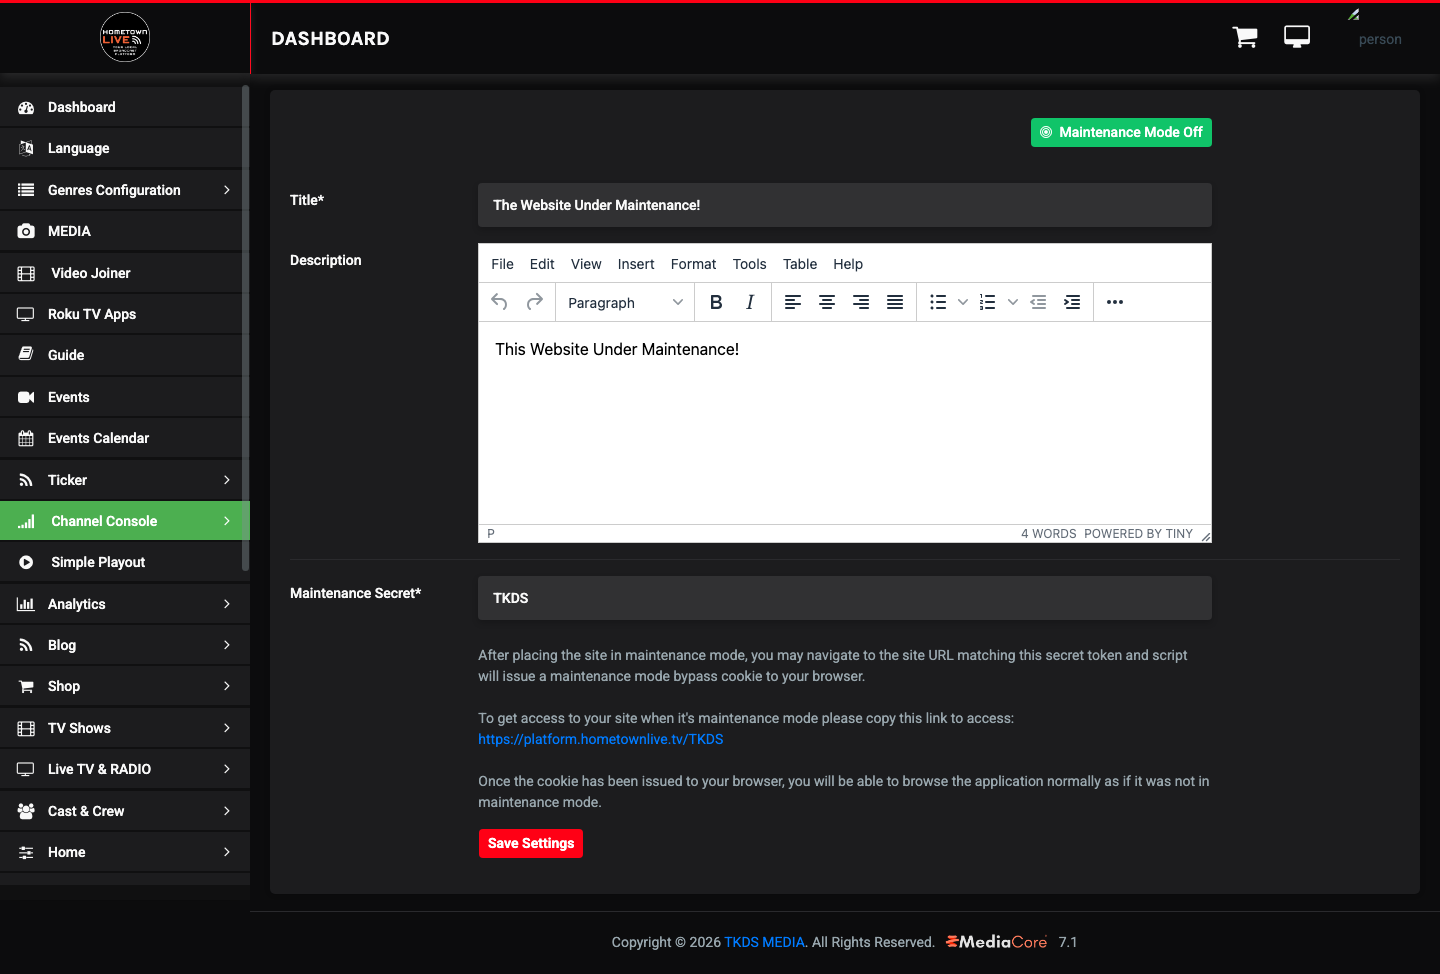Open the File menu in editor

click(502, 264)
